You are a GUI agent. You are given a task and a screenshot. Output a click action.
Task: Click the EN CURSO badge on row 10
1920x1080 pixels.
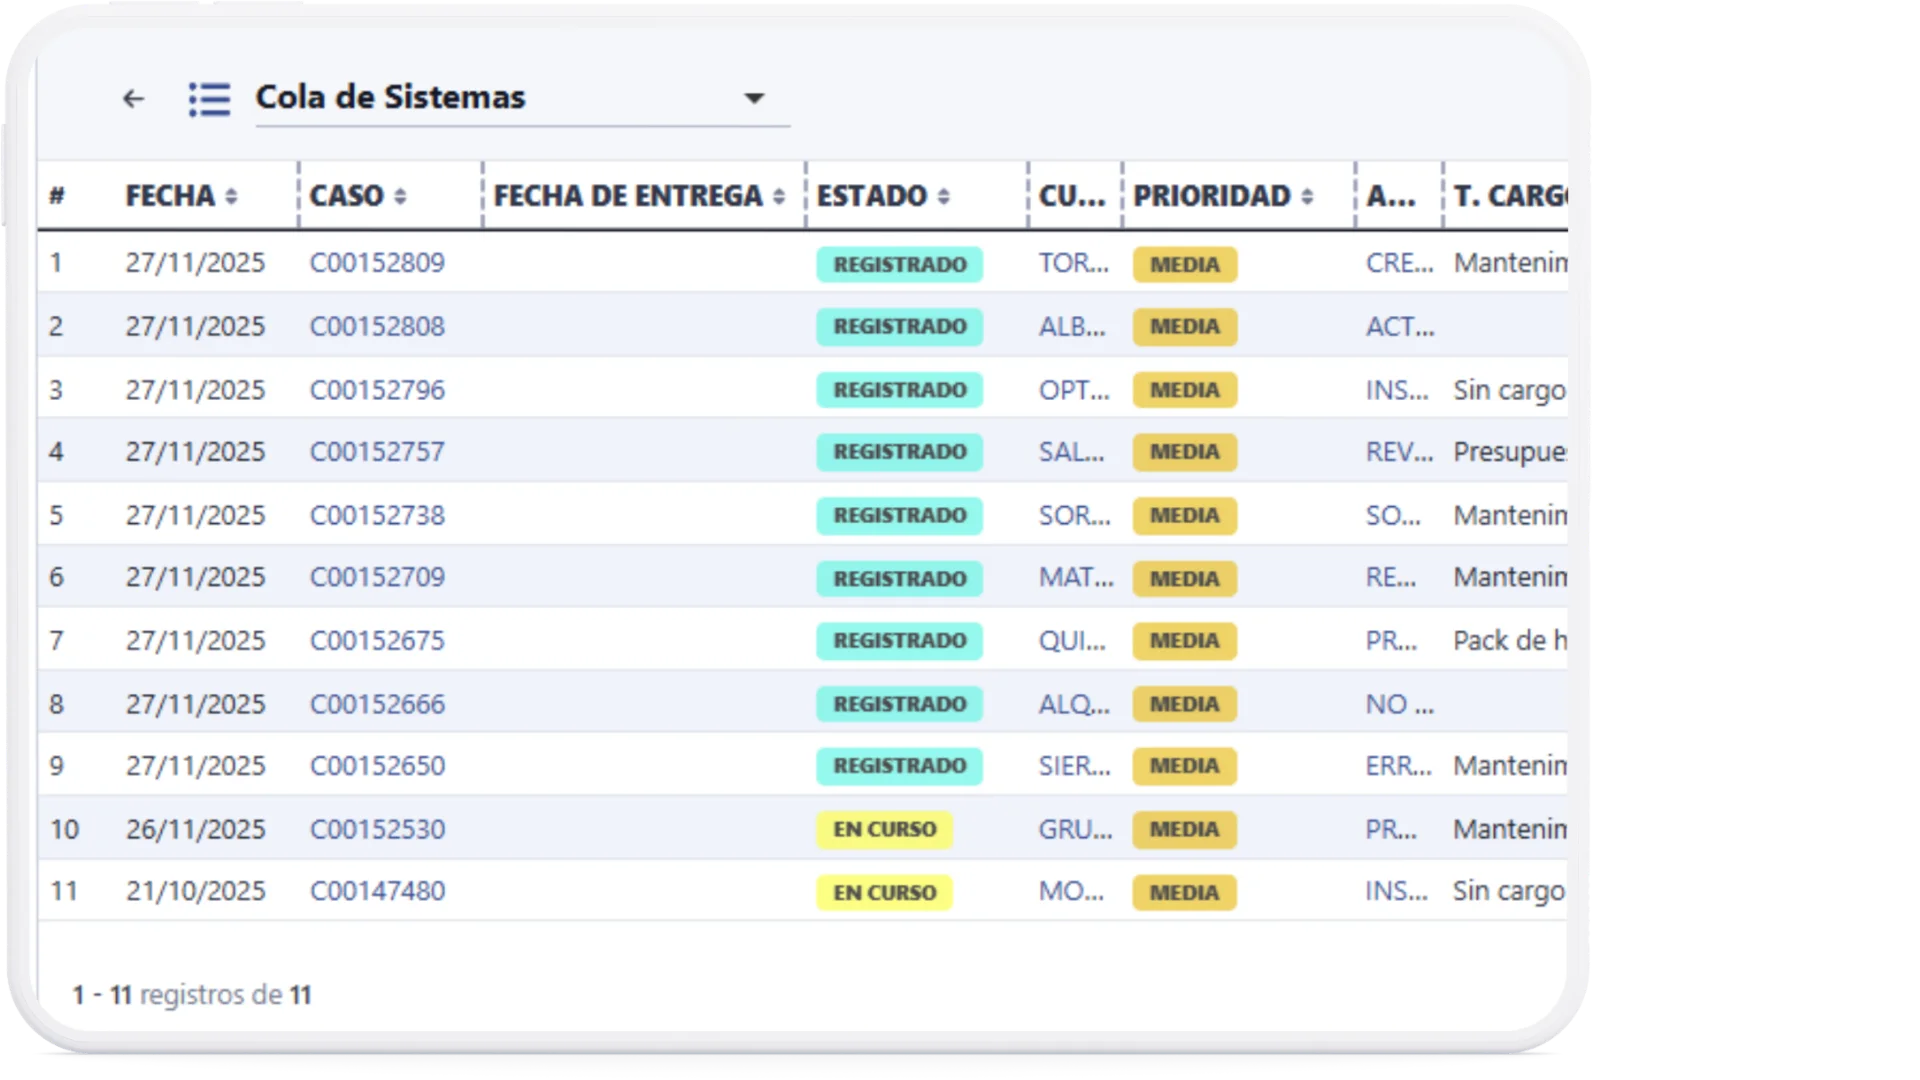884,829
